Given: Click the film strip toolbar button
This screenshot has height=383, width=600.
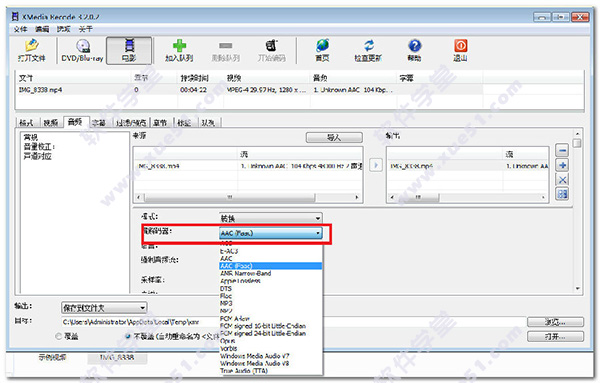Looking at the screenshot, I should 129,50.
